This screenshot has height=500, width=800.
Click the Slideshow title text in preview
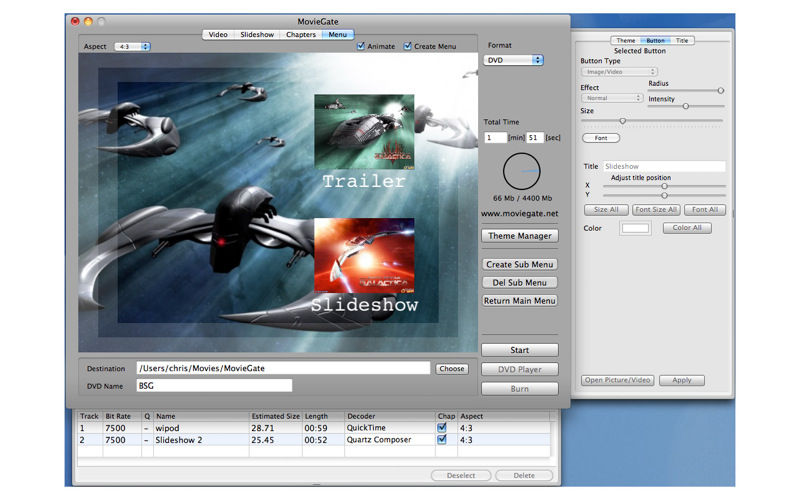pos(364,305)
